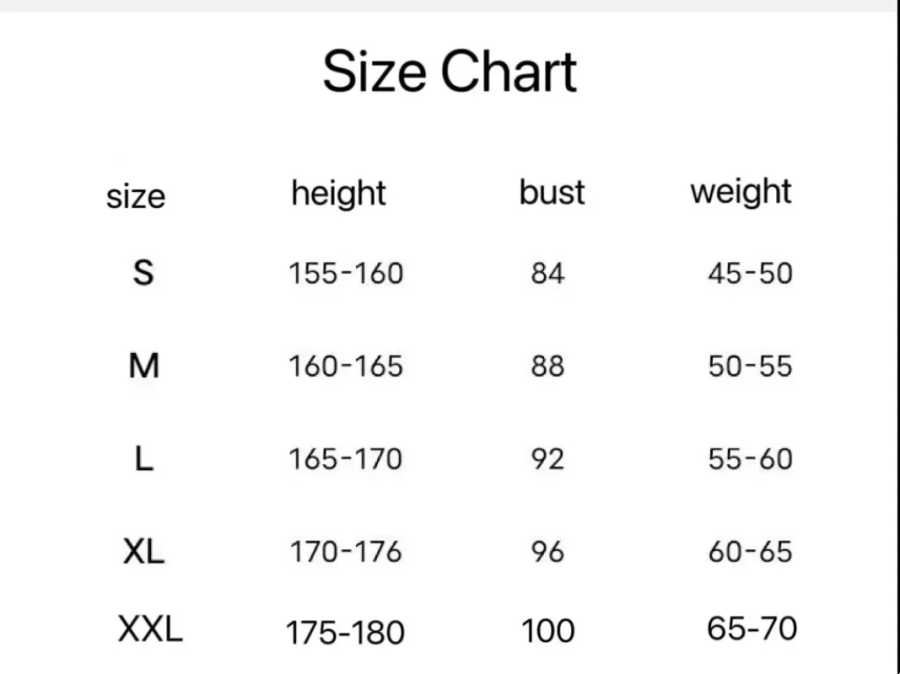This screenshot has width=900, height=674.
Task: Select the bust column header
Action: [x=552, y=192]
